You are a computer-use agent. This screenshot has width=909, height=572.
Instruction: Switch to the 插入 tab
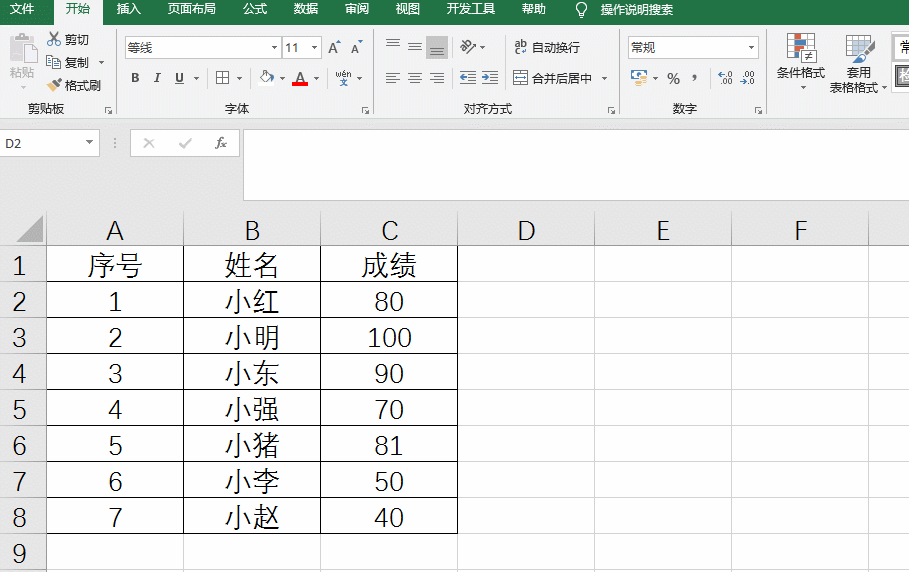[129, 9]
